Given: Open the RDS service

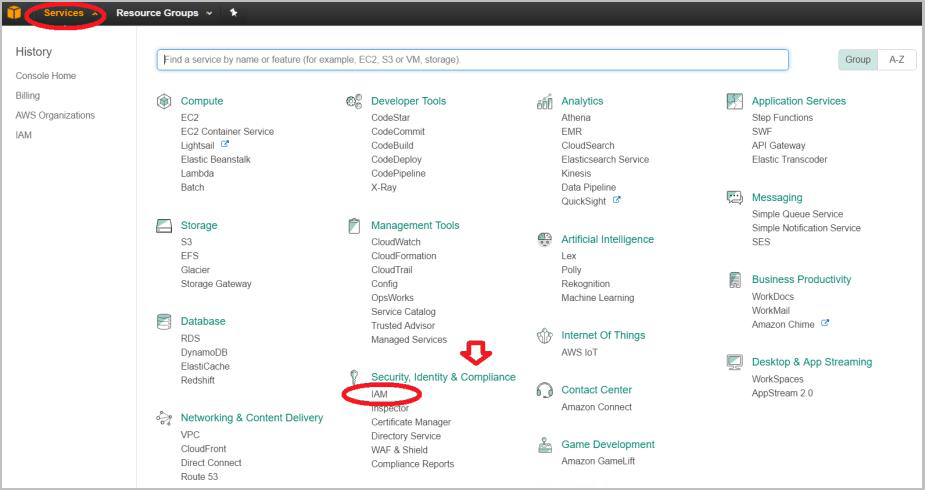Looking at the screenshot, I should tap(191, 338).
